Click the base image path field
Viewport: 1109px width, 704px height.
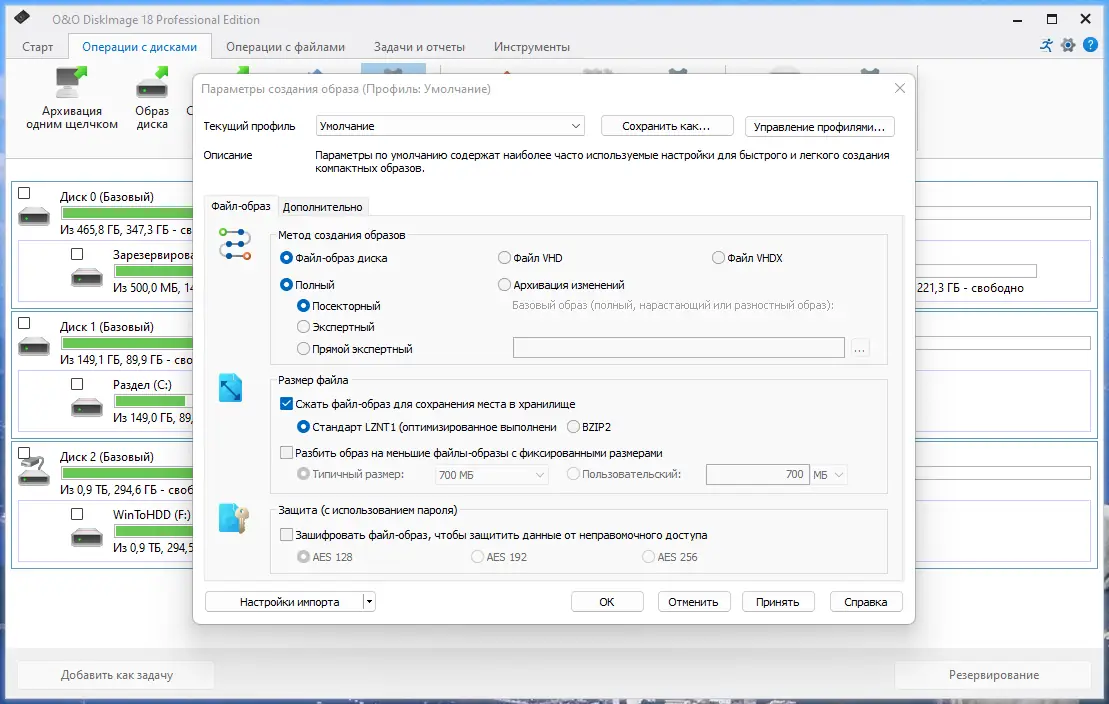(678, 347)
